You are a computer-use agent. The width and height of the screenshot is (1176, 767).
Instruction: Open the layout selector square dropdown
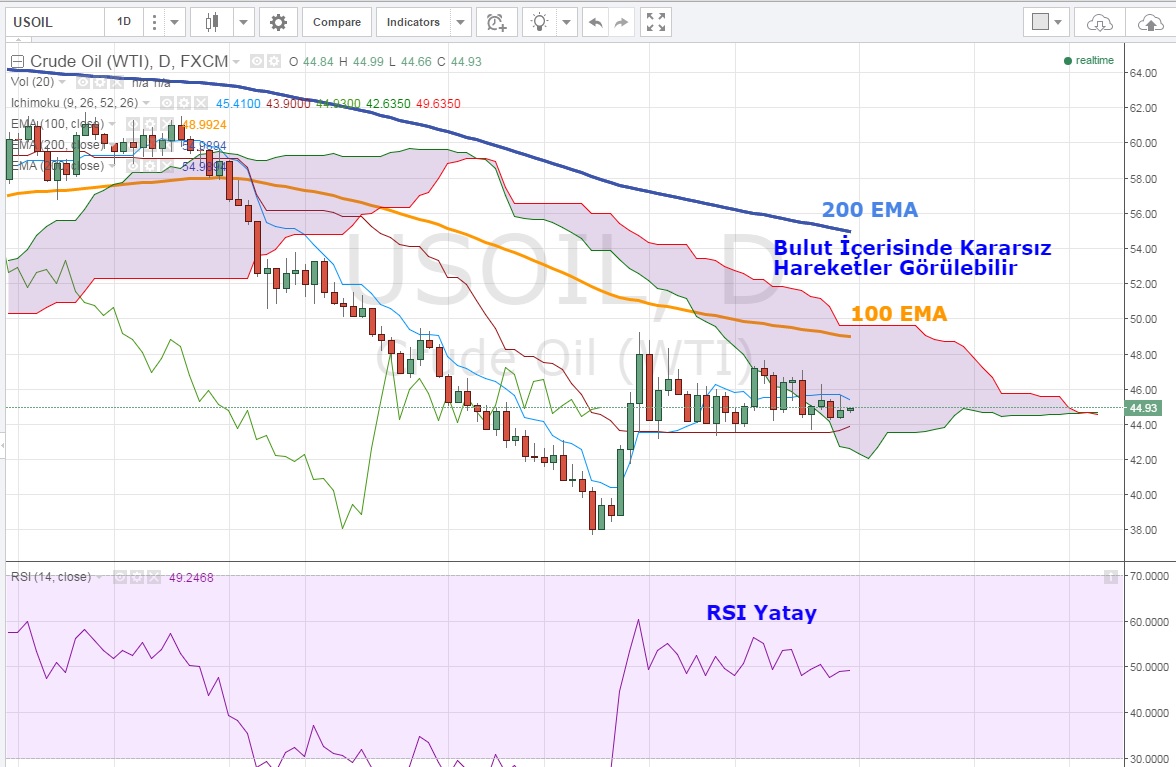[x=1048, y=21]
